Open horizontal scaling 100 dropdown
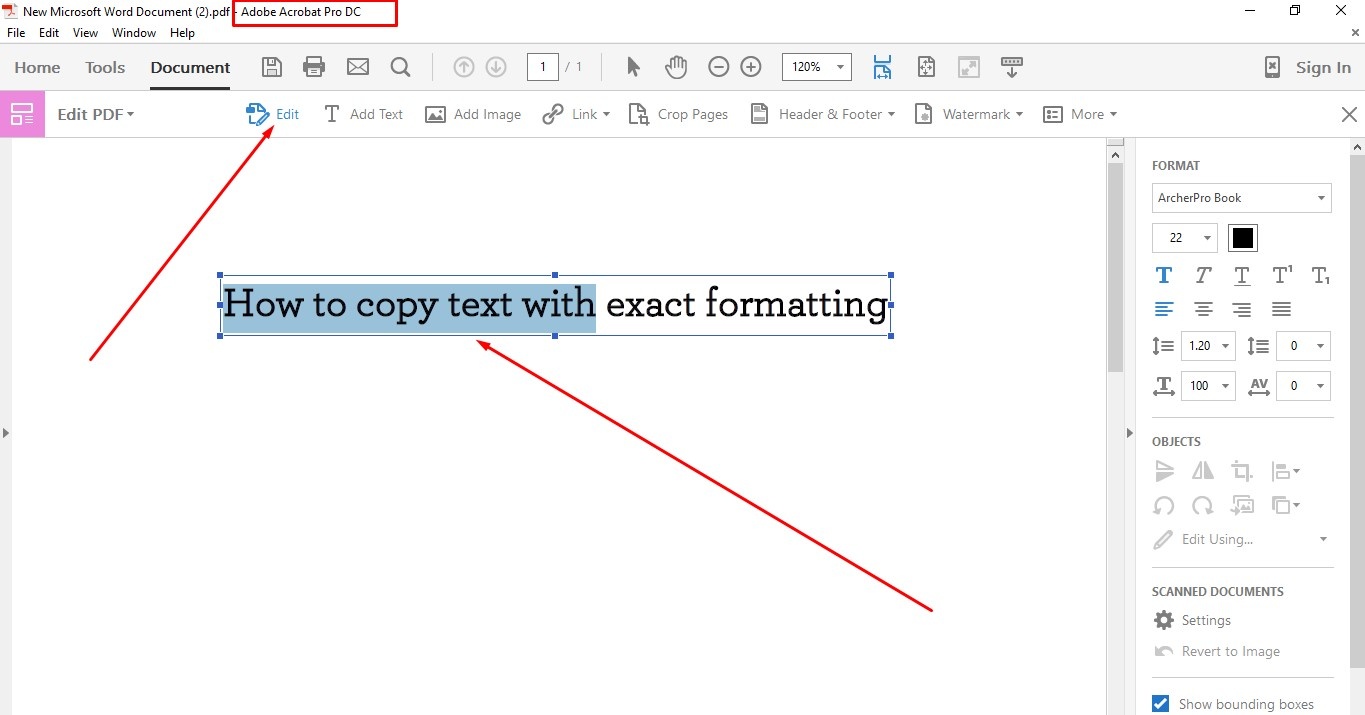The height and width of the screenshot is (715, 1365). 1208,386
